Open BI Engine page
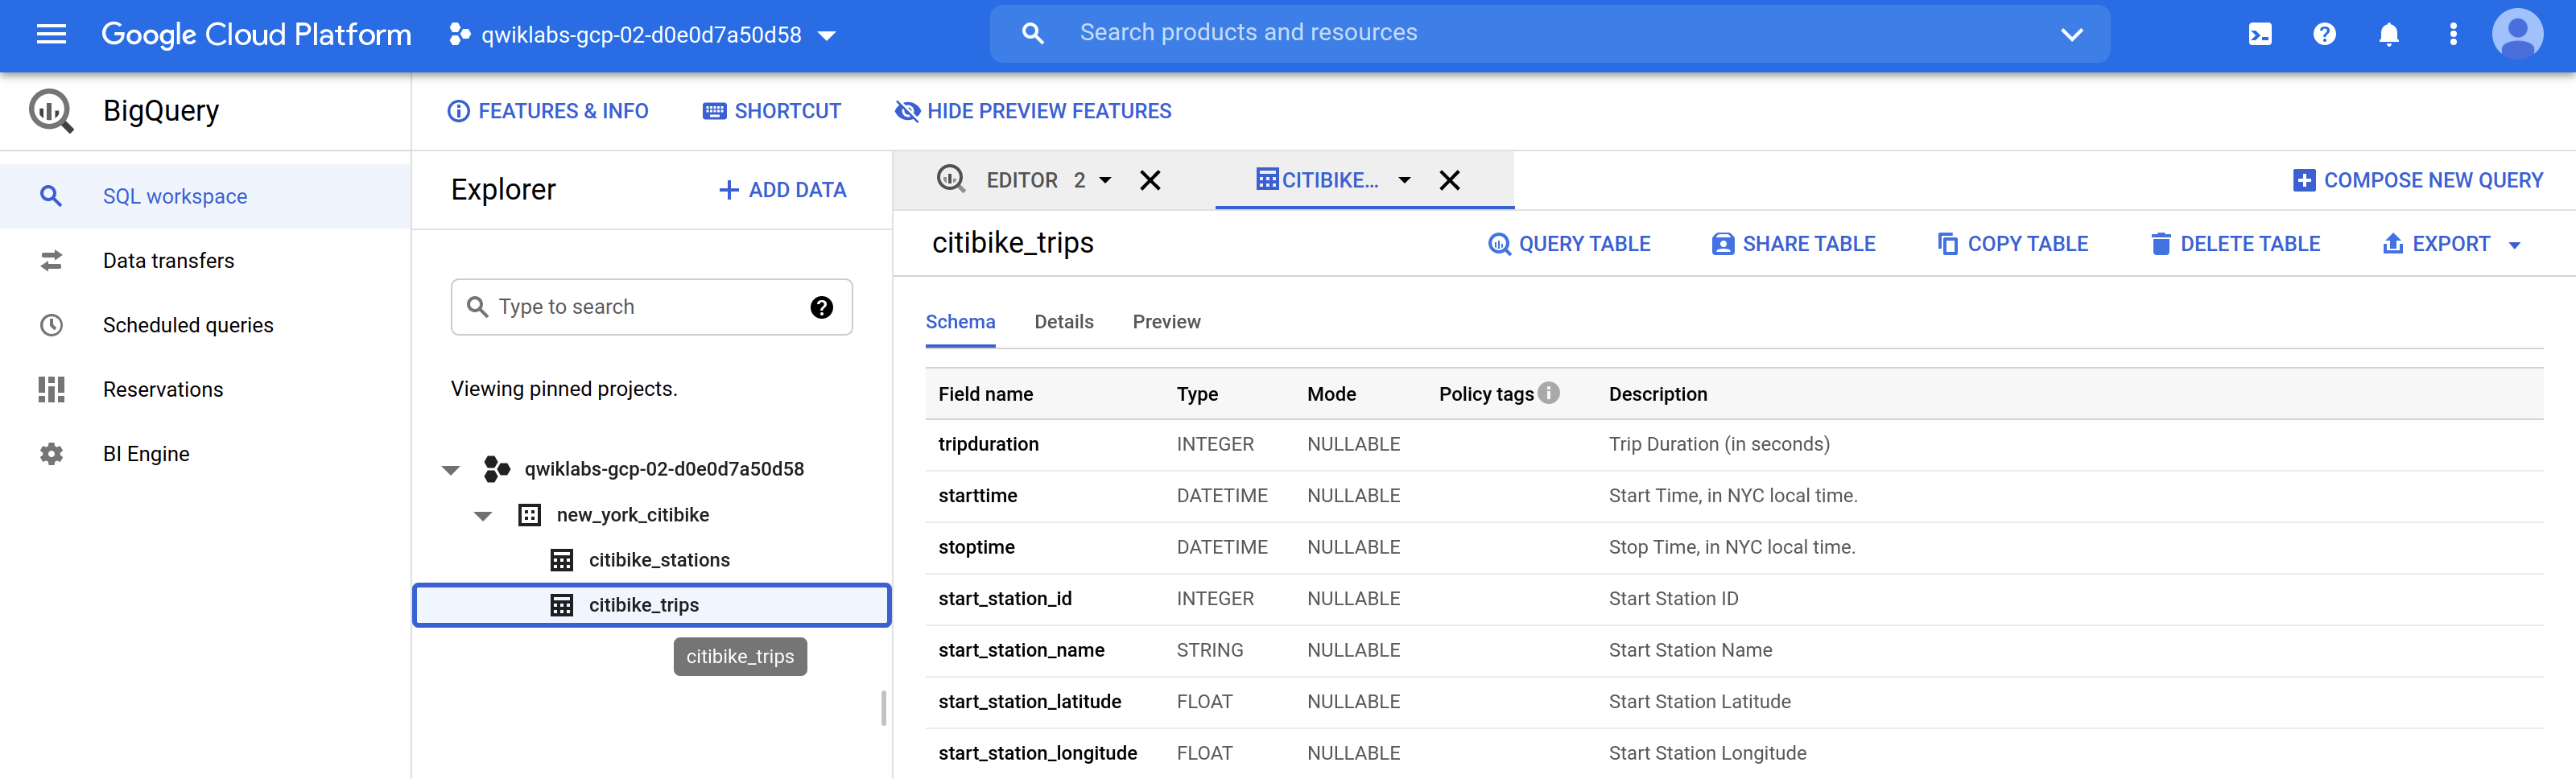Viewport: 2576px width, 779px height. point(146,454)
